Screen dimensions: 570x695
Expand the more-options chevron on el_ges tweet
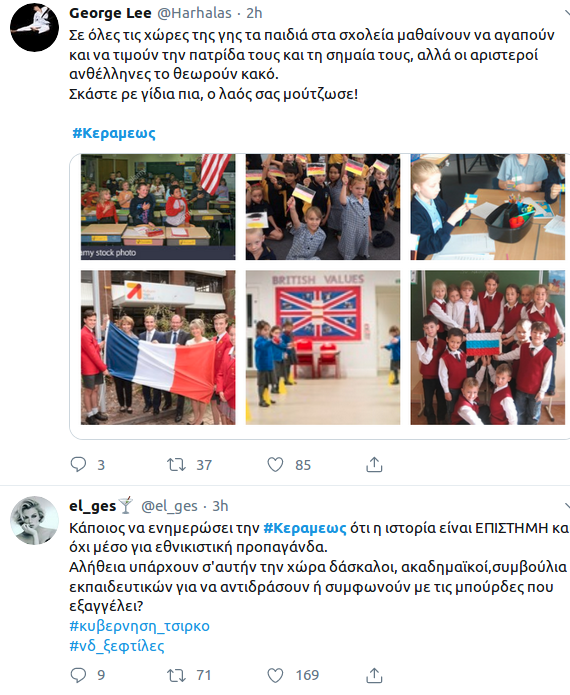coord(567,505)
